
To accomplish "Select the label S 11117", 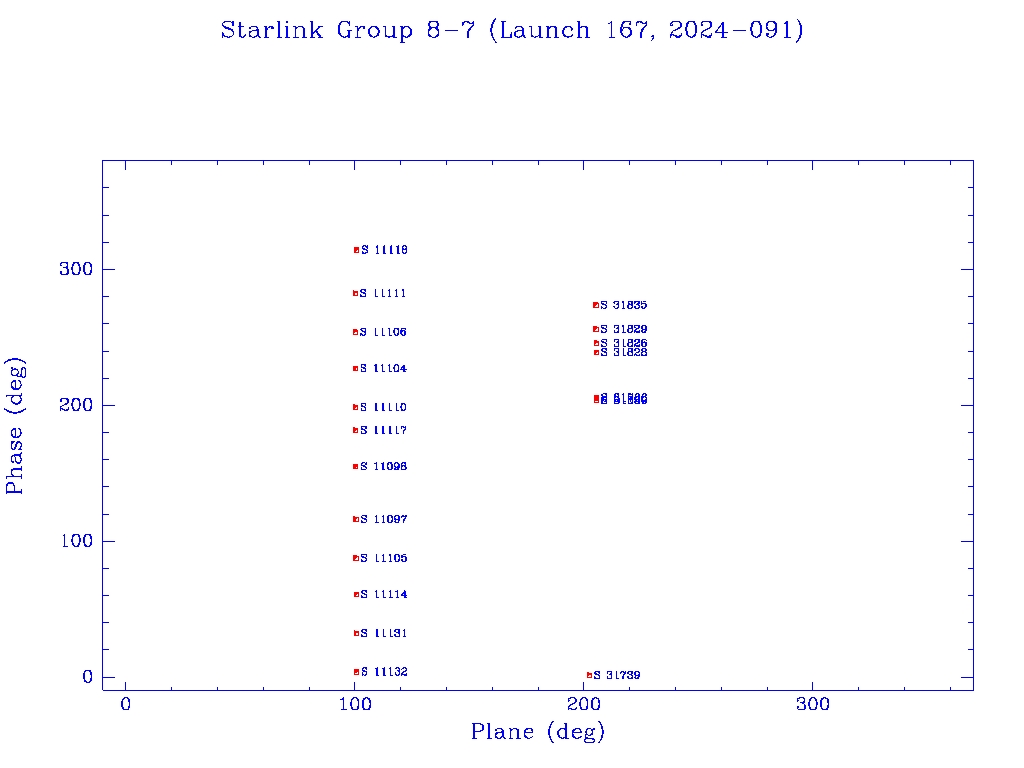I will (383, 430).
